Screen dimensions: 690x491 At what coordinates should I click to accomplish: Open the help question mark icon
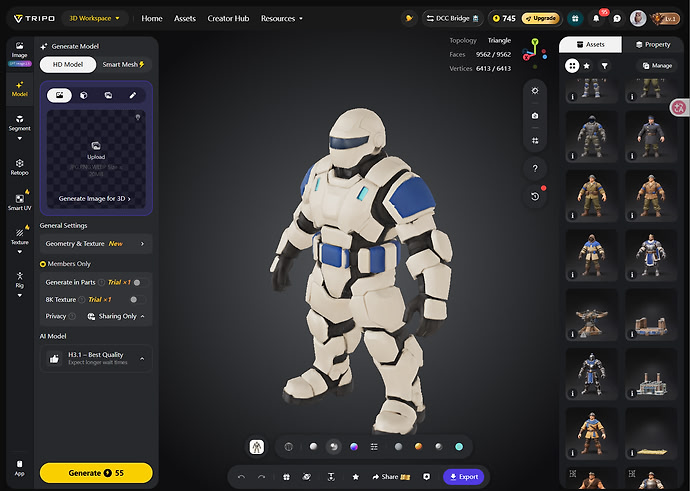[x=535, y=169]
